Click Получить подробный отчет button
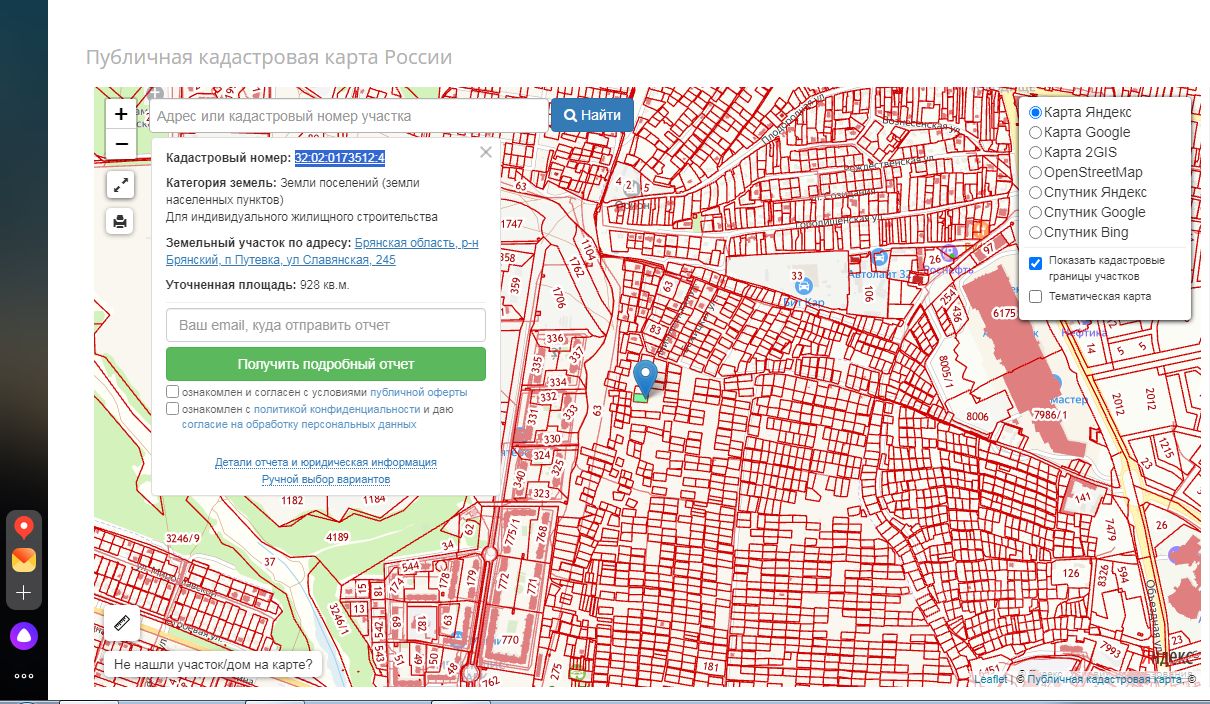This screenshot has height=704, width=1210. pos(326,364)
